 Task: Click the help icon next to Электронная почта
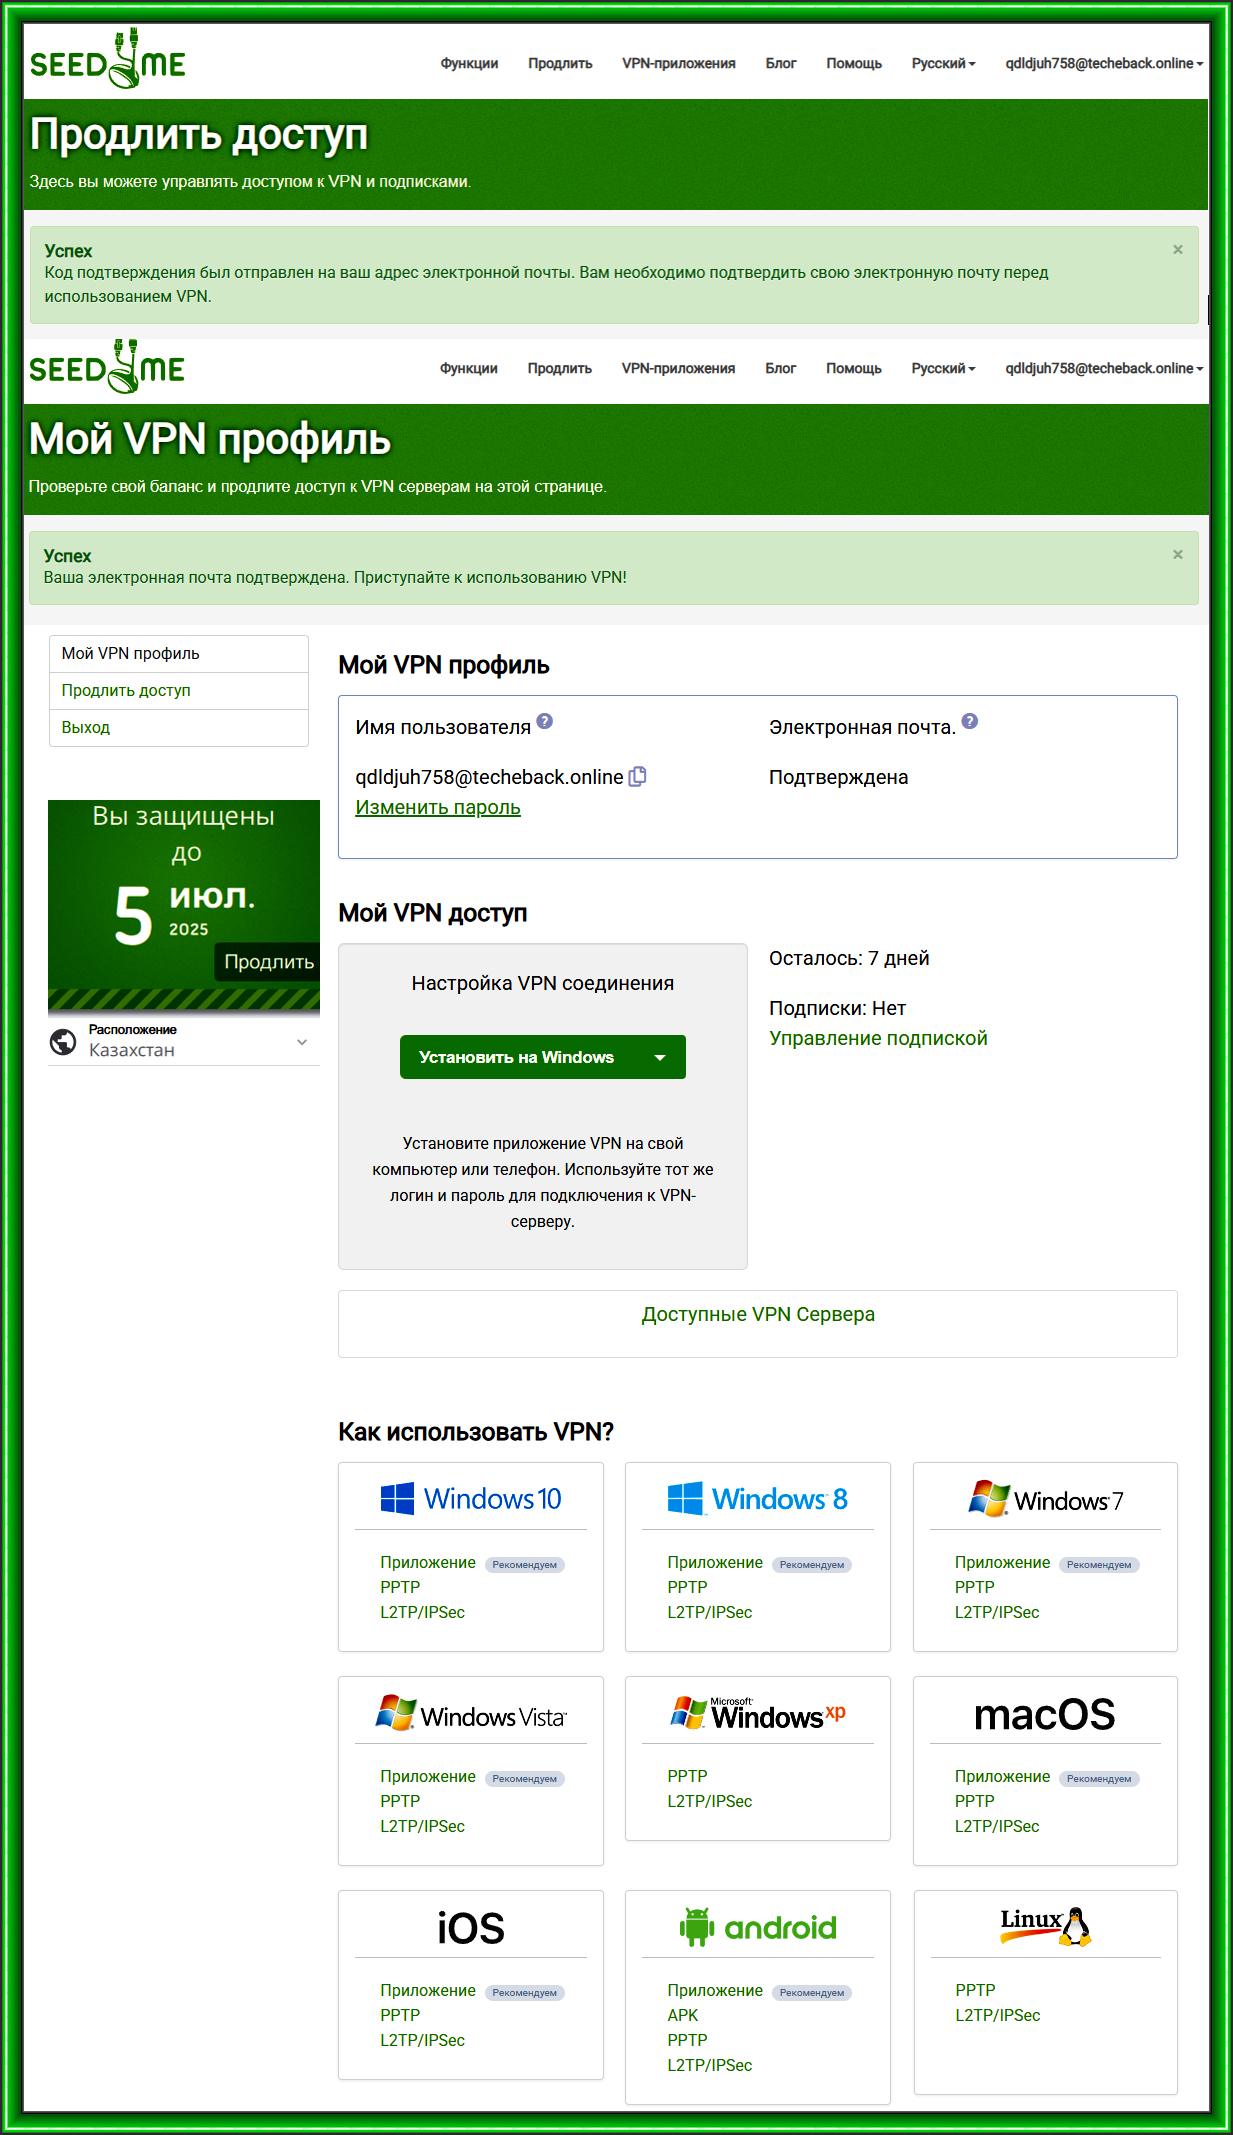point(970,721)
